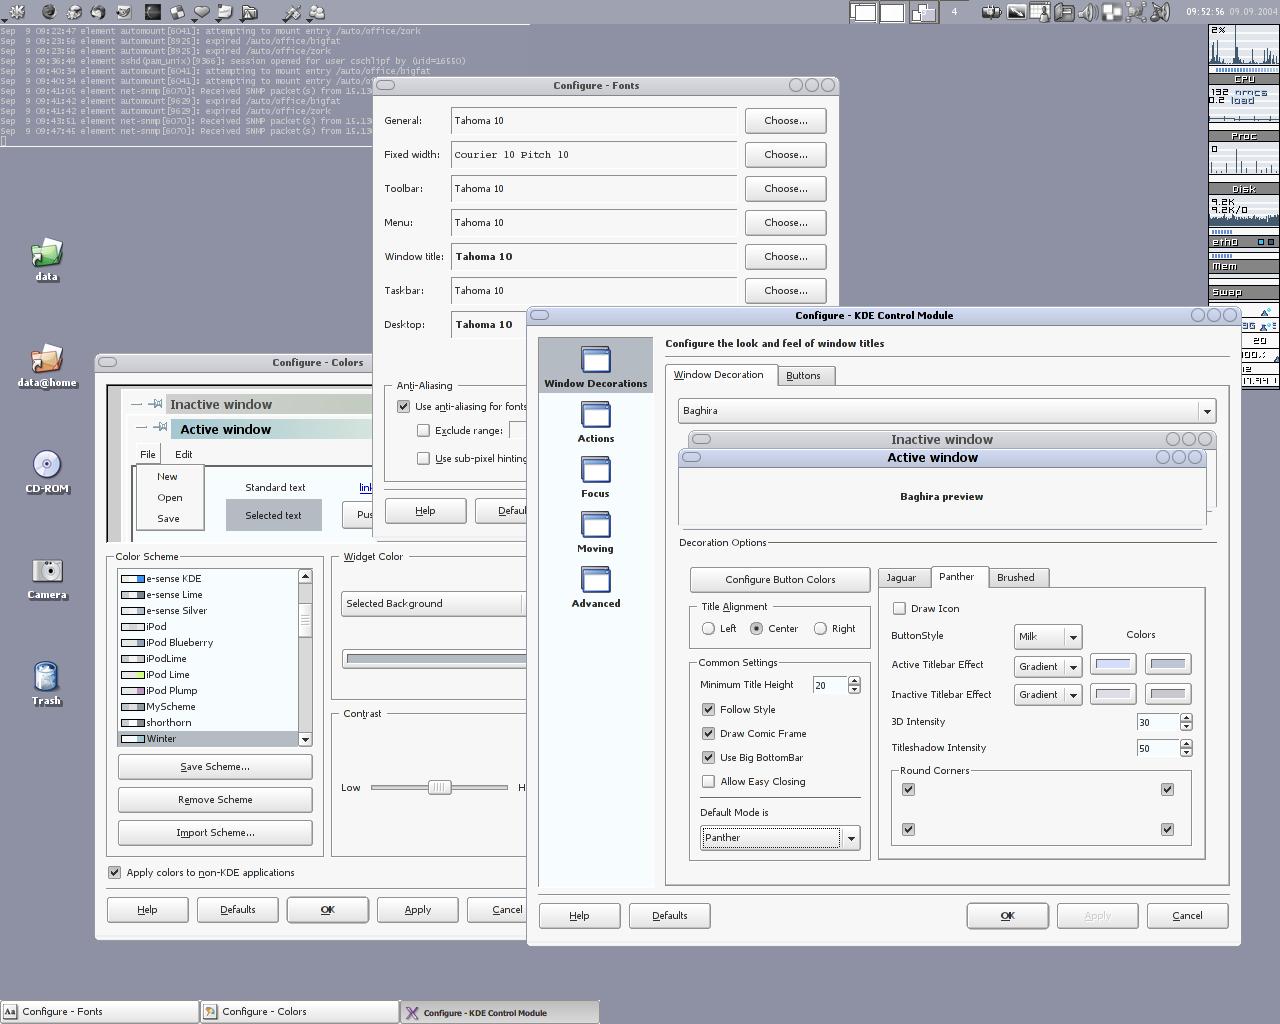The image size is (1280, 1024).
Task: Uncheck the Follow Style option
Action: pyautogui.click(x=708, y=709)
